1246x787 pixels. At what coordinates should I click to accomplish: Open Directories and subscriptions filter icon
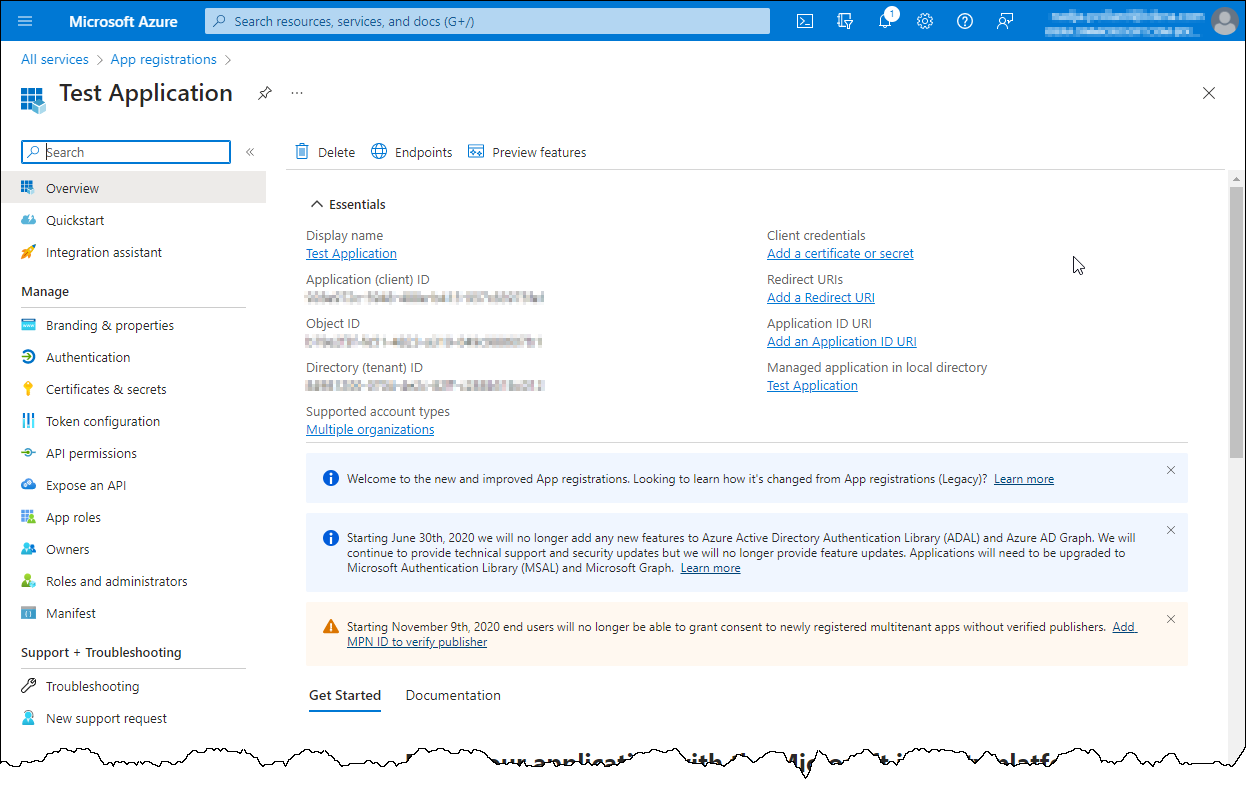(x=845, y=21)
